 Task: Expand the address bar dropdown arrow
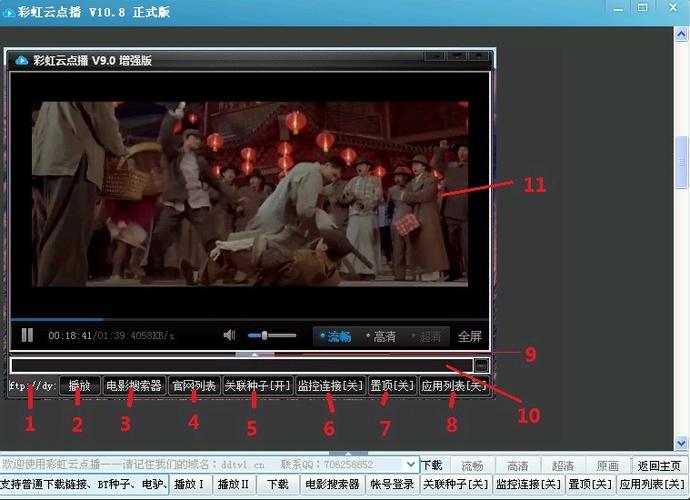410,465
